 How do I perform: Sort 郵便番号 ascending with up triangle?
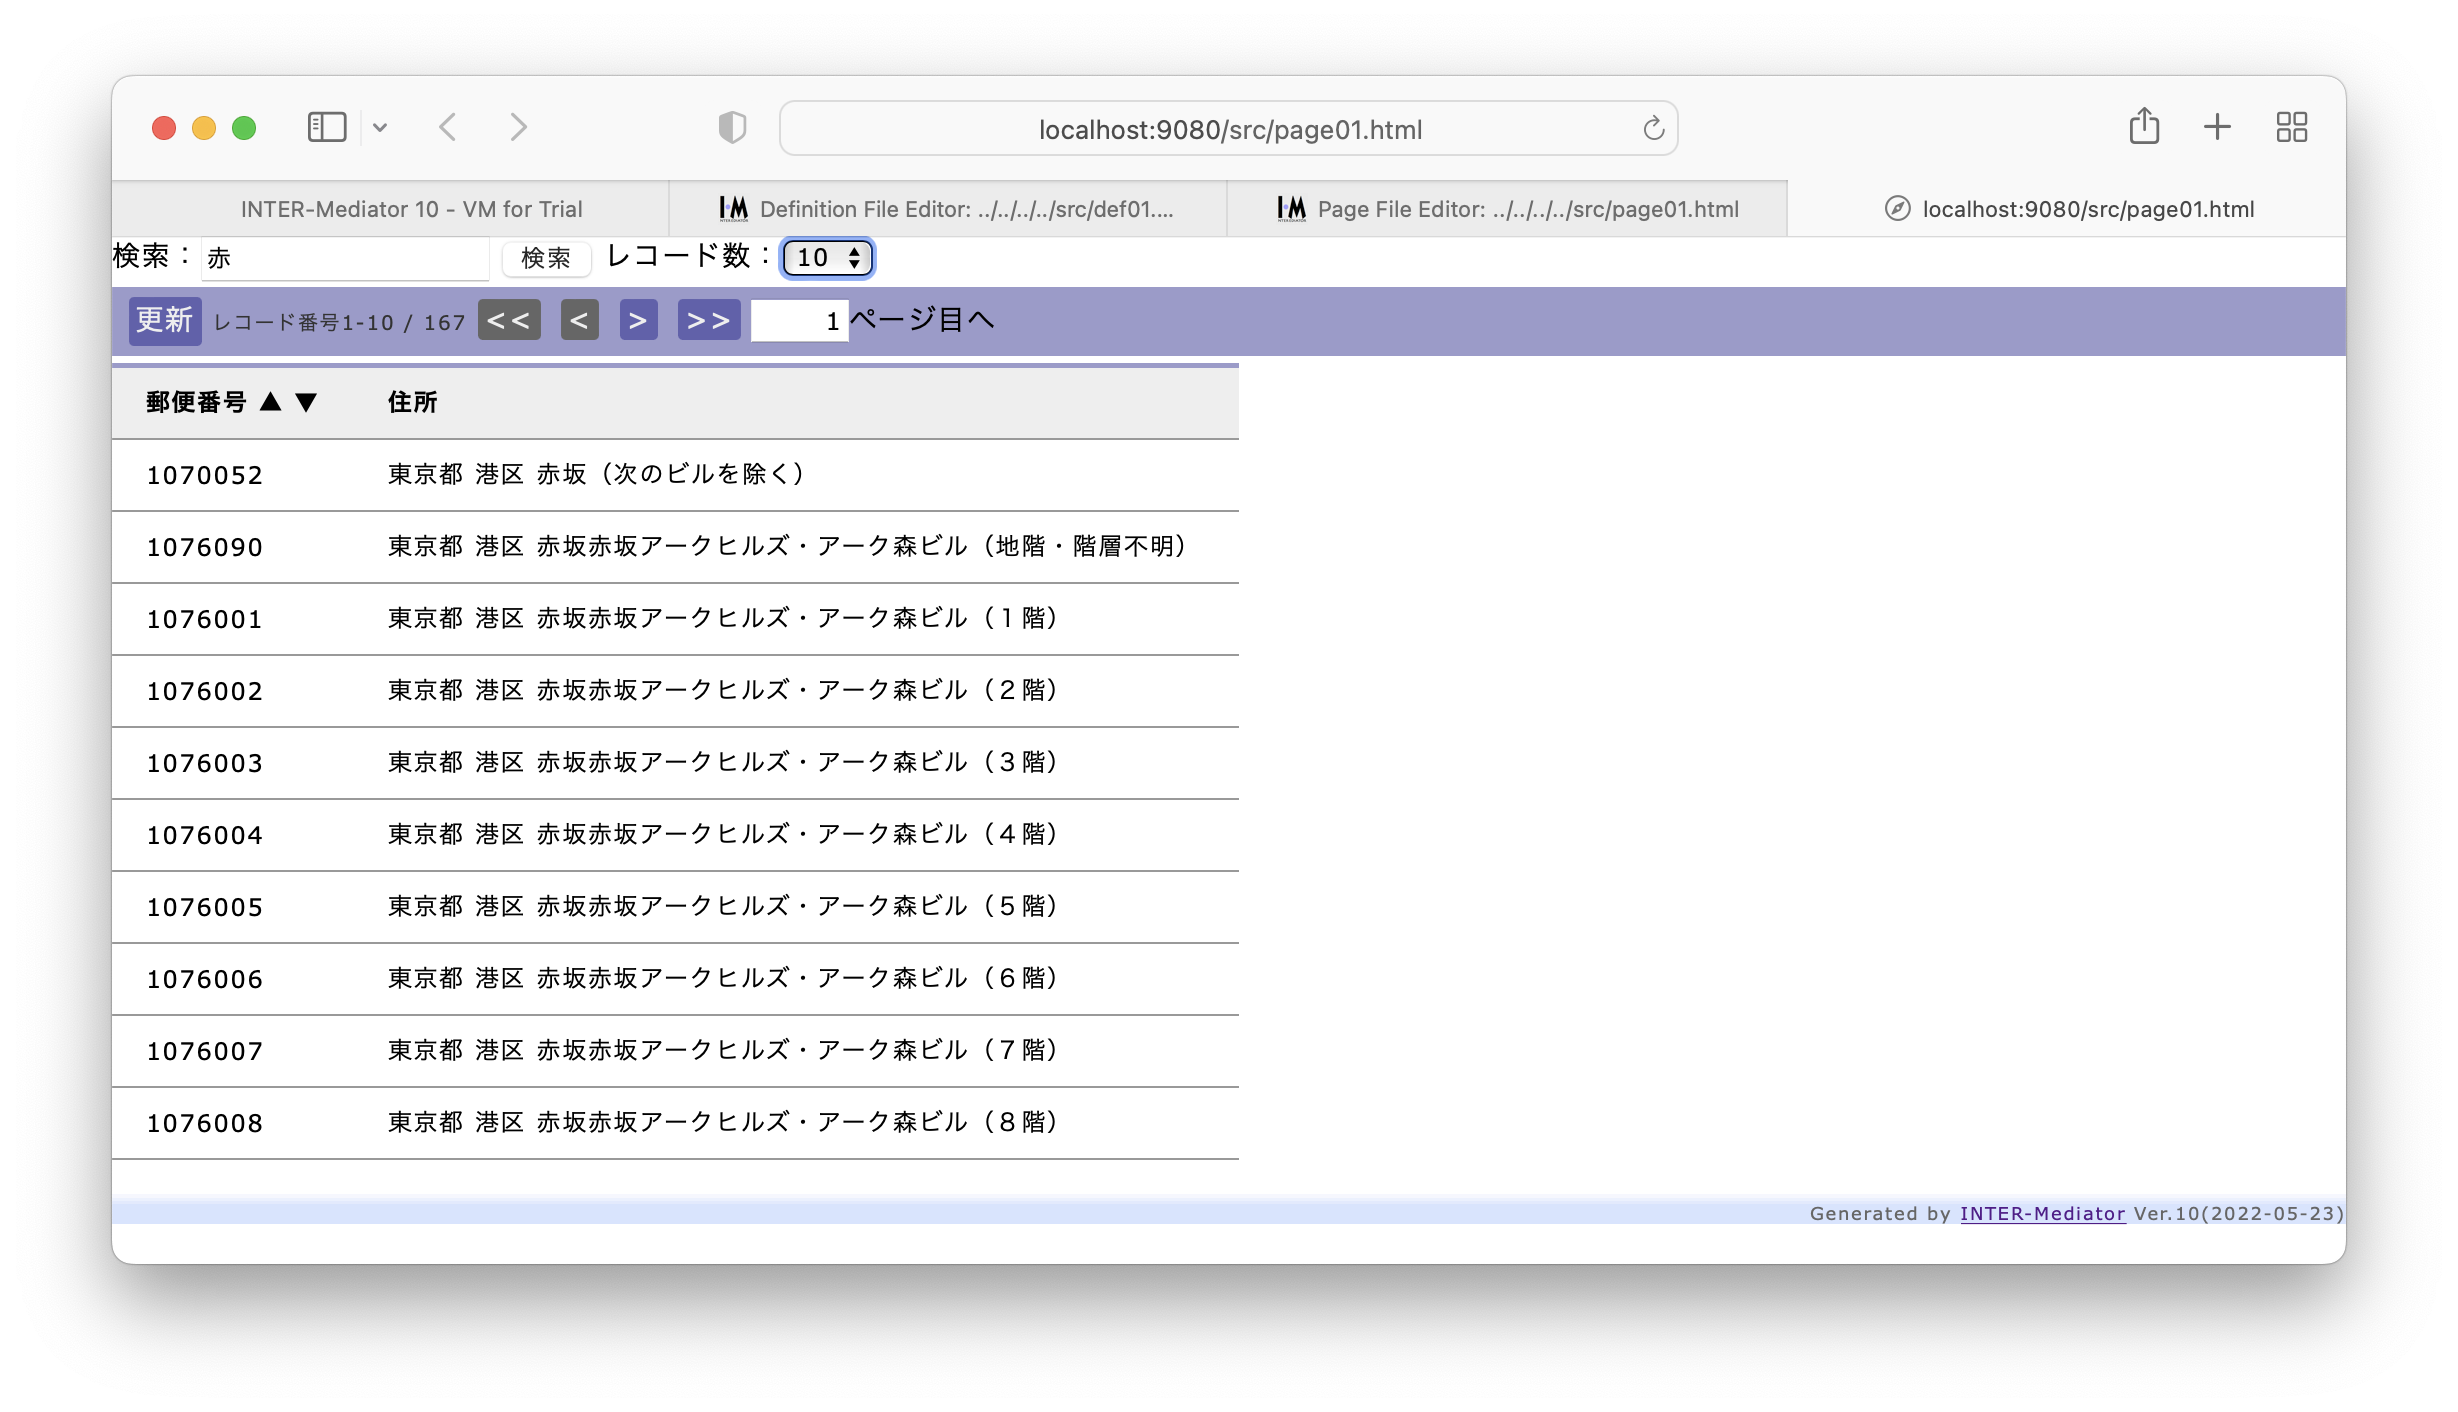[270, 402]
